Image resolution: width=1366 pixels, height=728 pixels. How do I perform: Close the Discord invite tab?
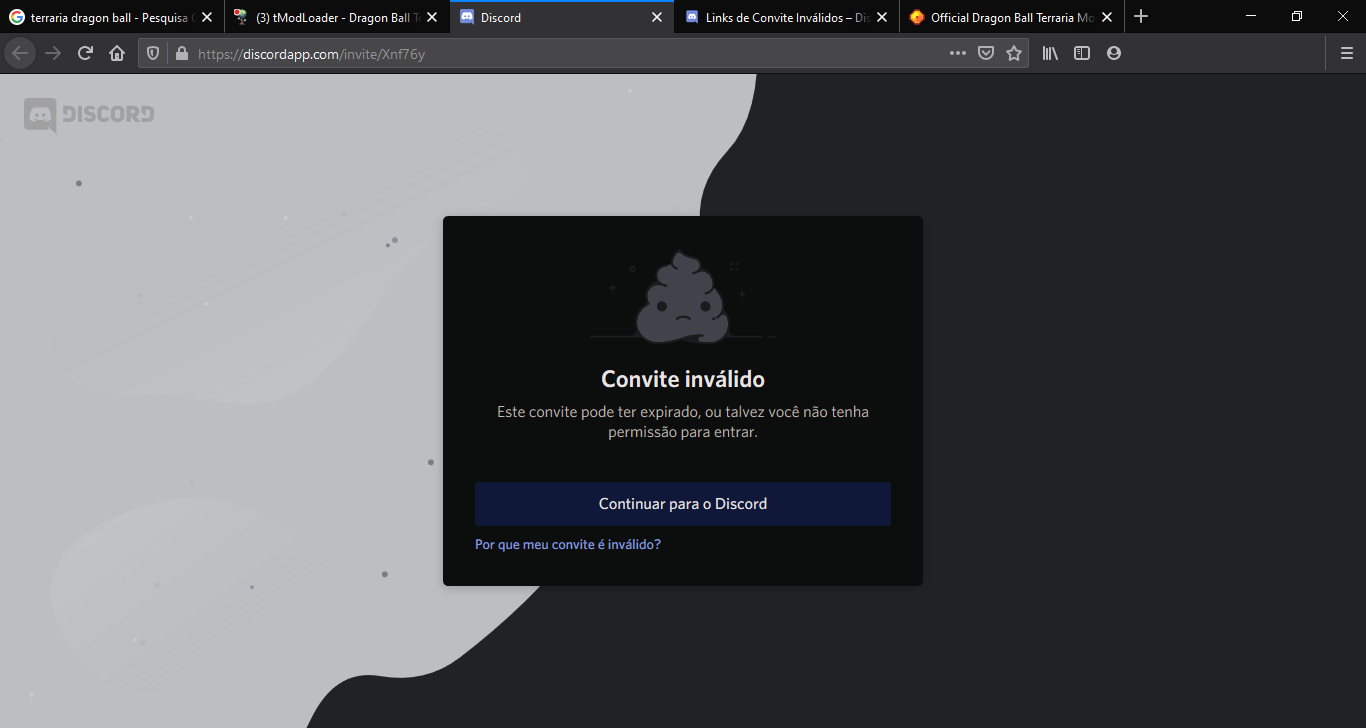point(657,17)
